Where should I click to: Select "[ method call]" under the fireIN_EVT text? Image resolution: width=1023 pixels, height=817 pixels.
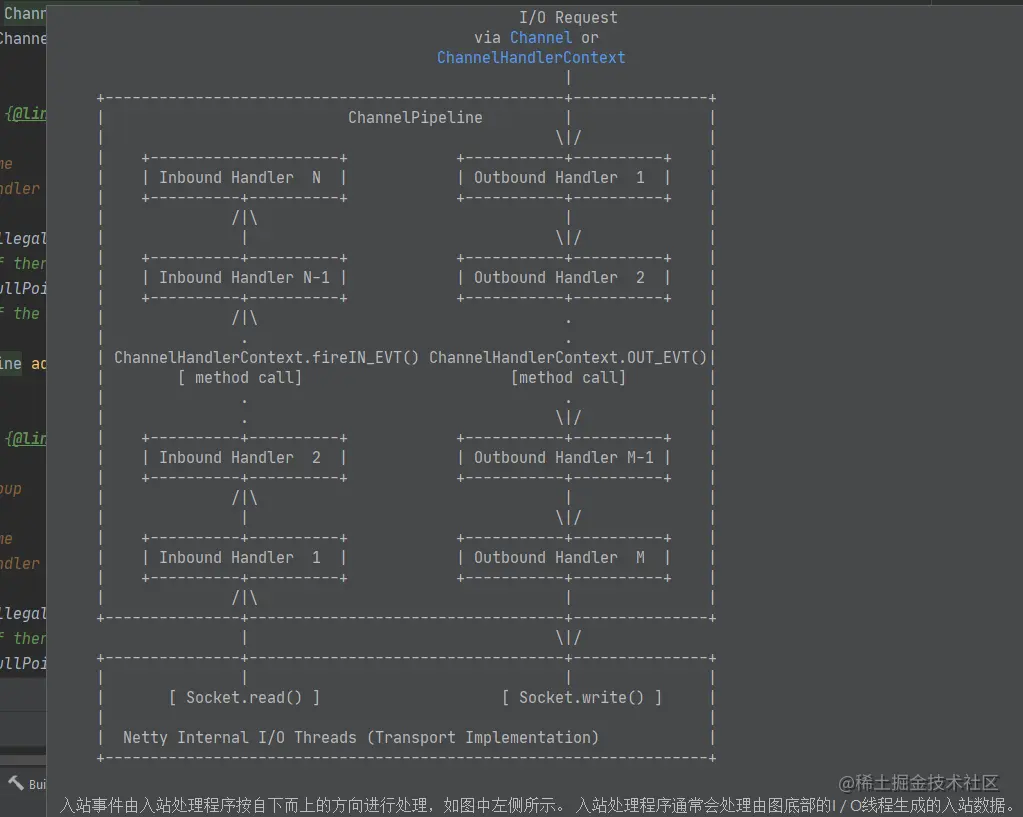click(x=240, y=377)
